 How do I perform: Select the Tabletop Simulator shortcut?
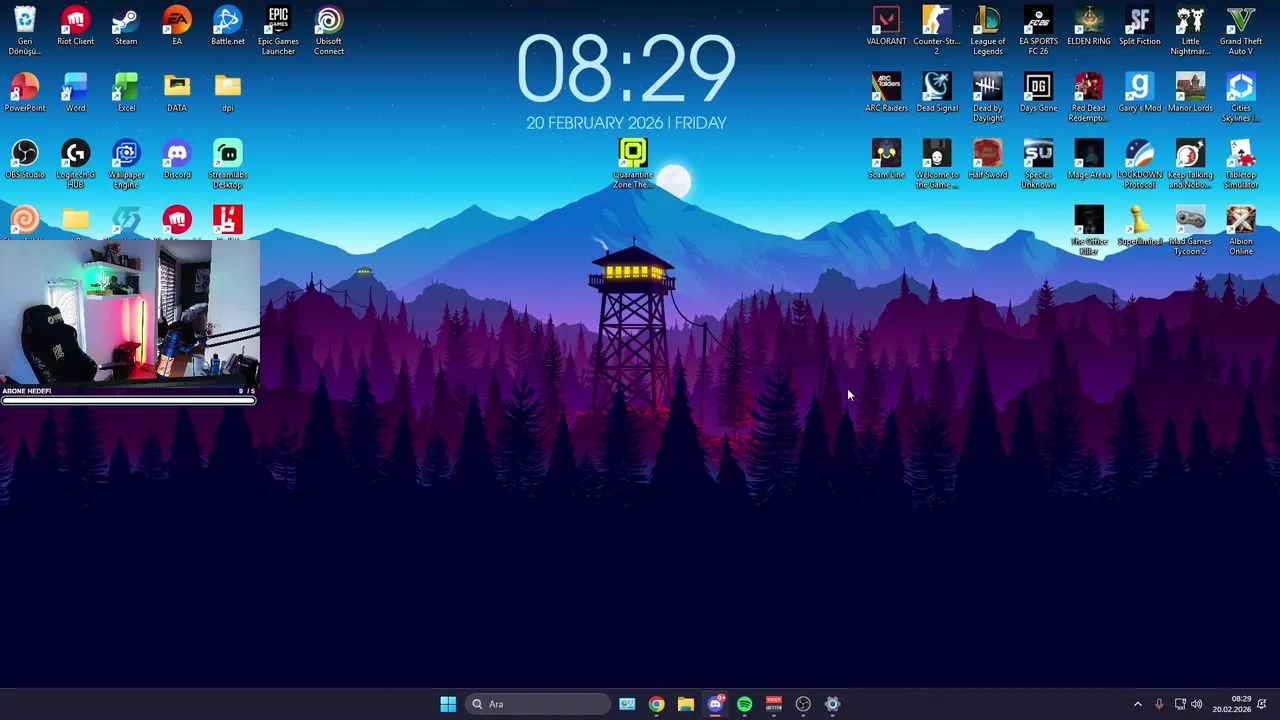[1241, 164]
